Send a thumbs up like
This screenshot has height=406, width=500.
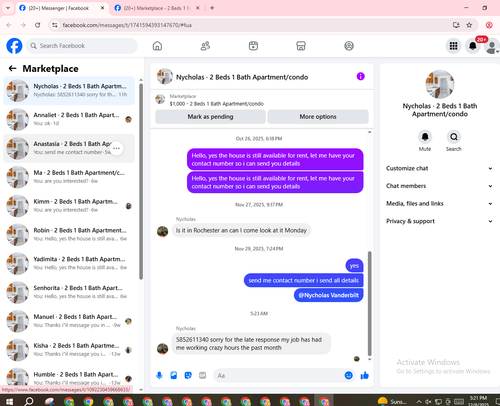(x=365, y=376)
